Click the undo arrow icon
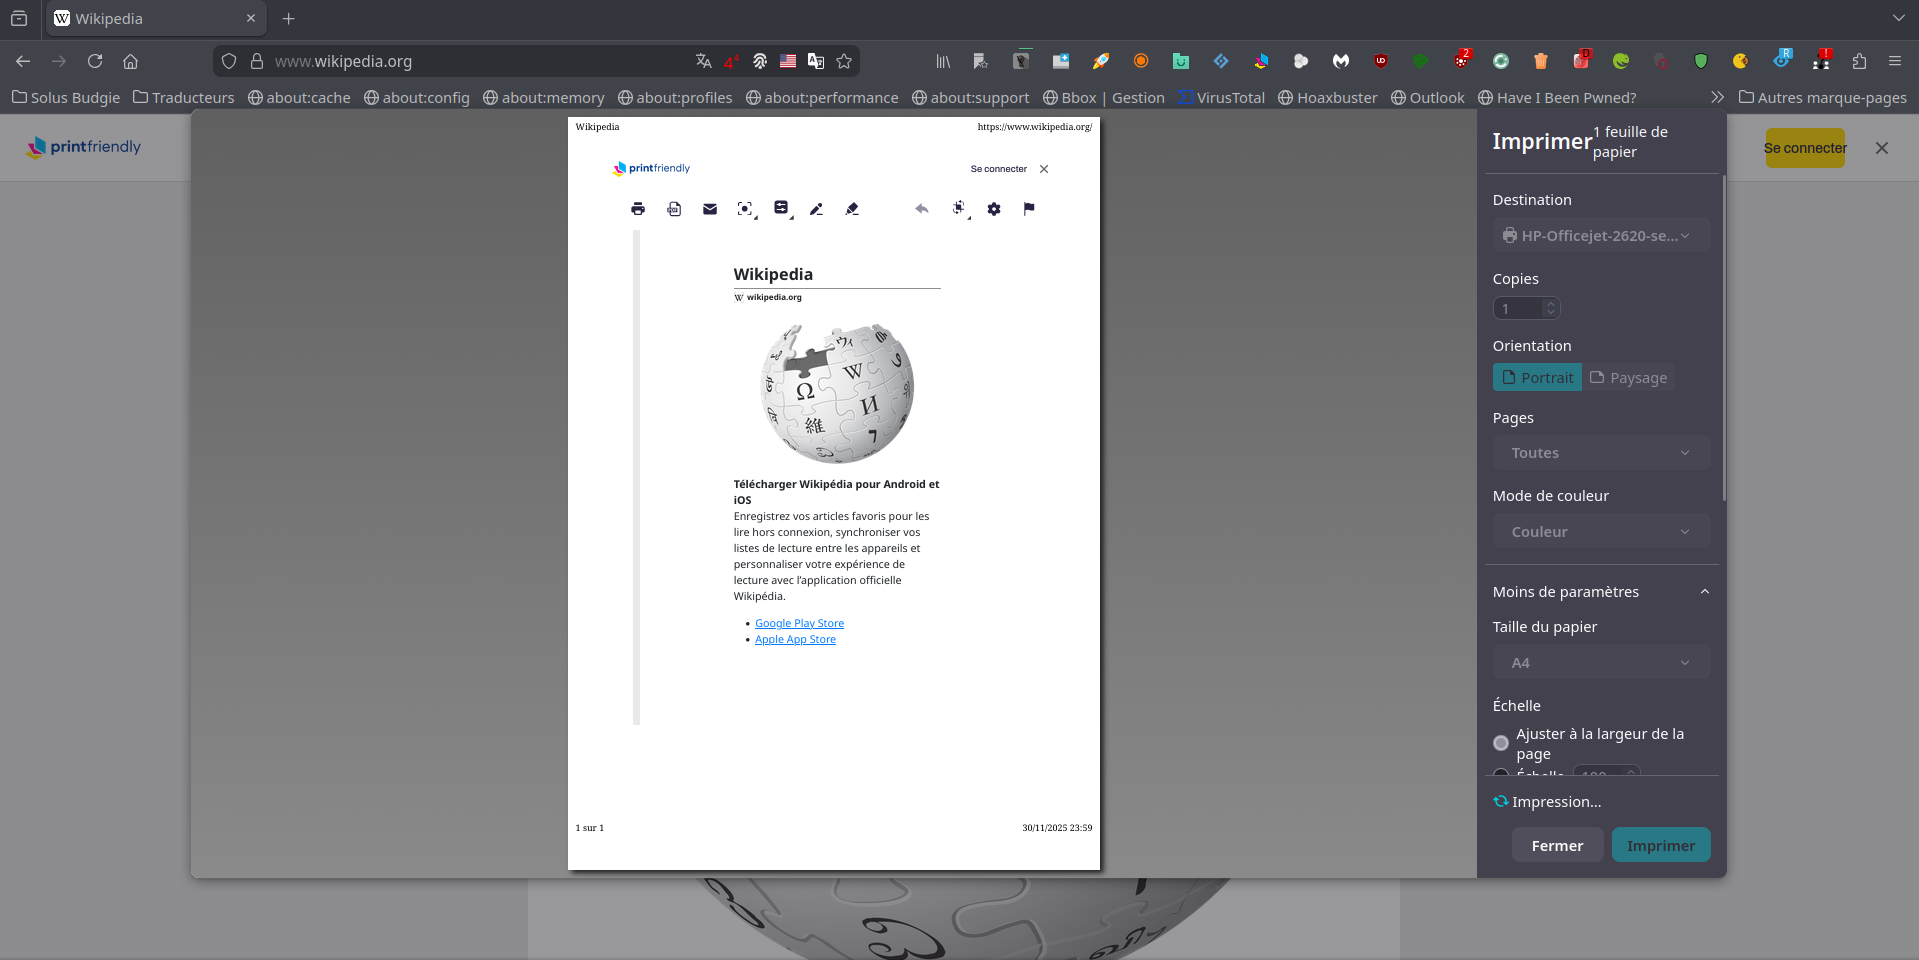 (x=921, y=209)
